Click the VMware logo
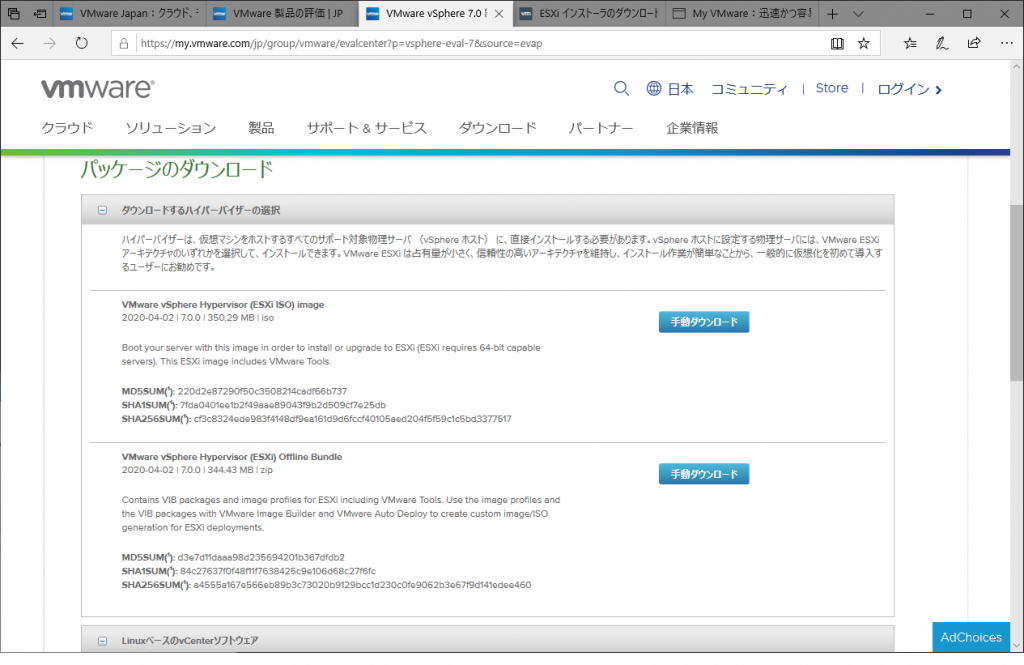The height and width of the screenshot is (665, 1024). (98, 88)
